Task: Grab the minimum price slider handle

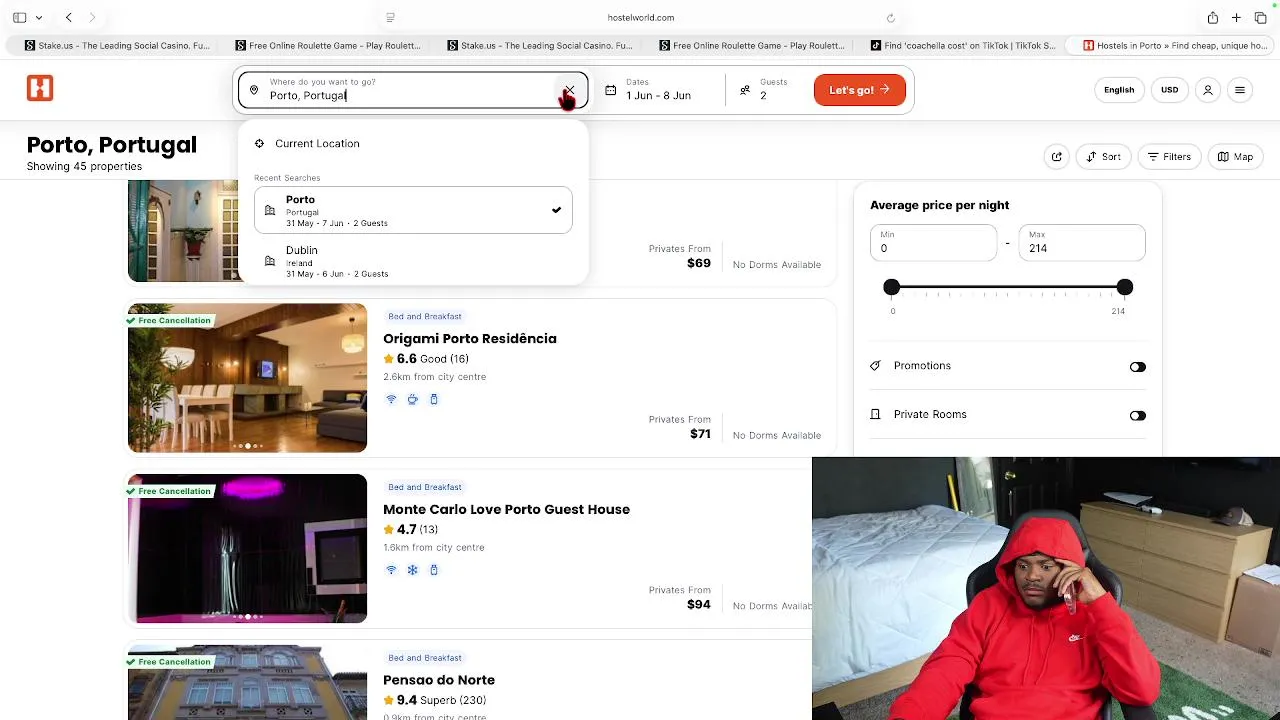Action: click(x=892, y=288)
